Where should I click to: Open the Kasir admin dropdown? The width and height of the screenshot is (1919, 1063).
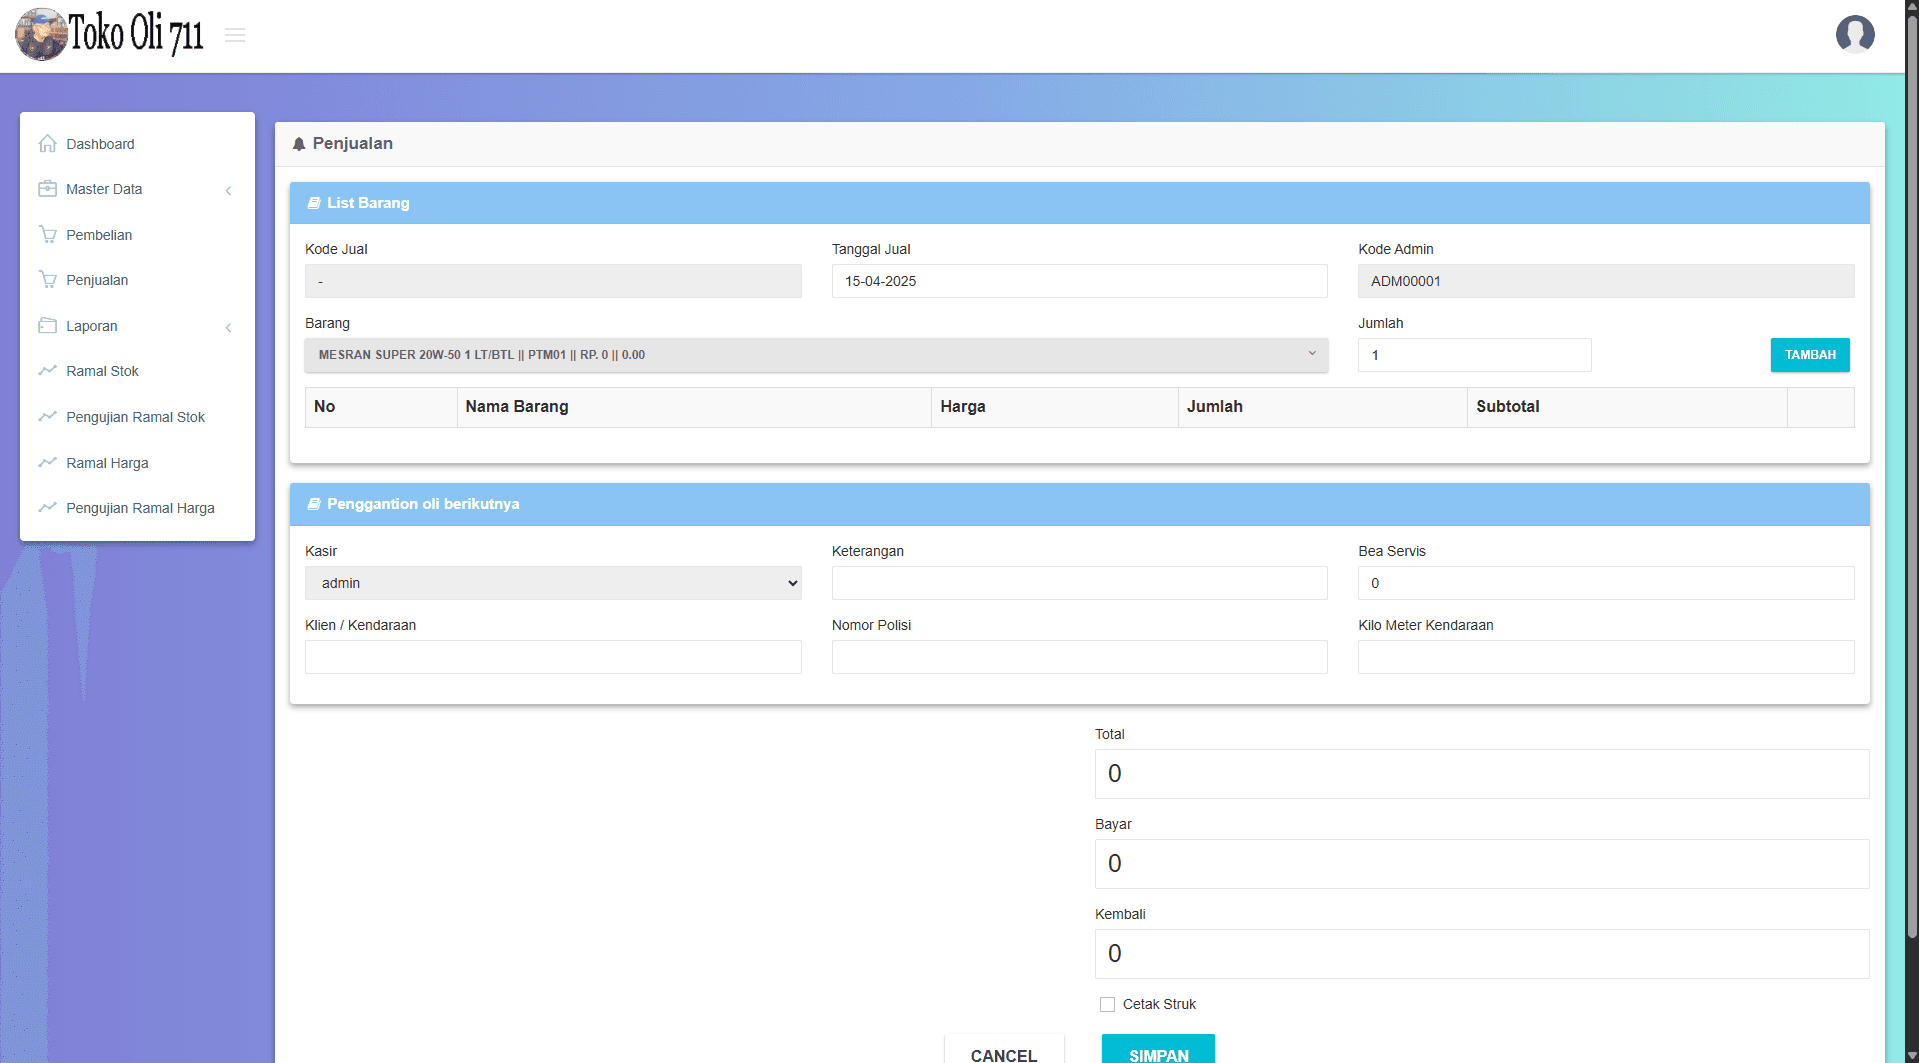553,583
